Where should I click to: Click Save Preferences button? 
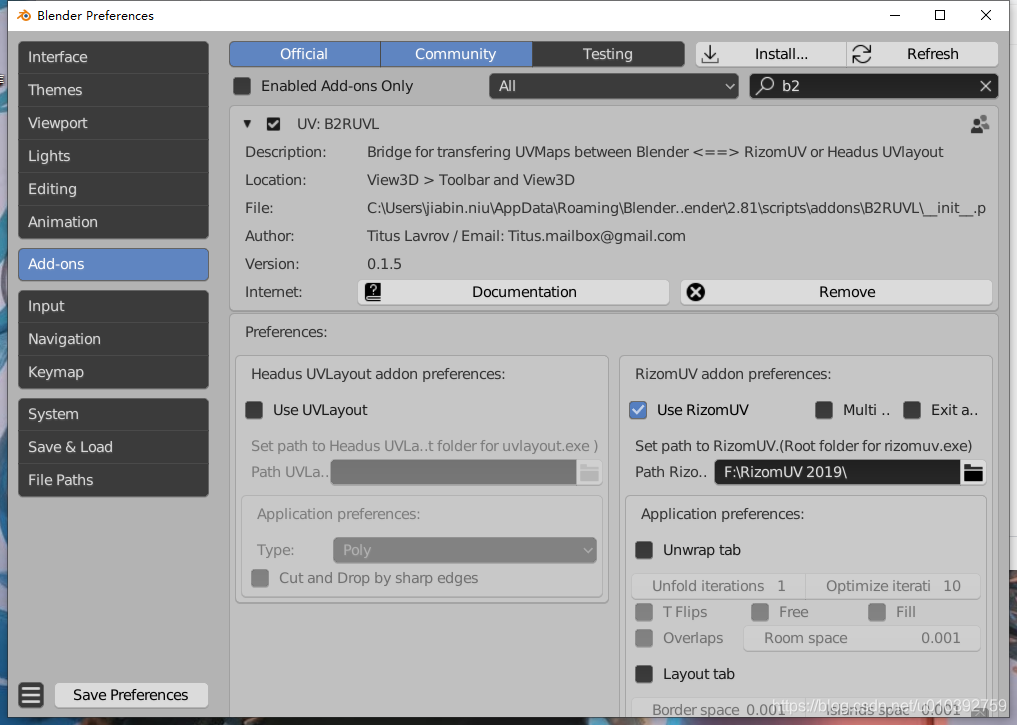point(131,695)
